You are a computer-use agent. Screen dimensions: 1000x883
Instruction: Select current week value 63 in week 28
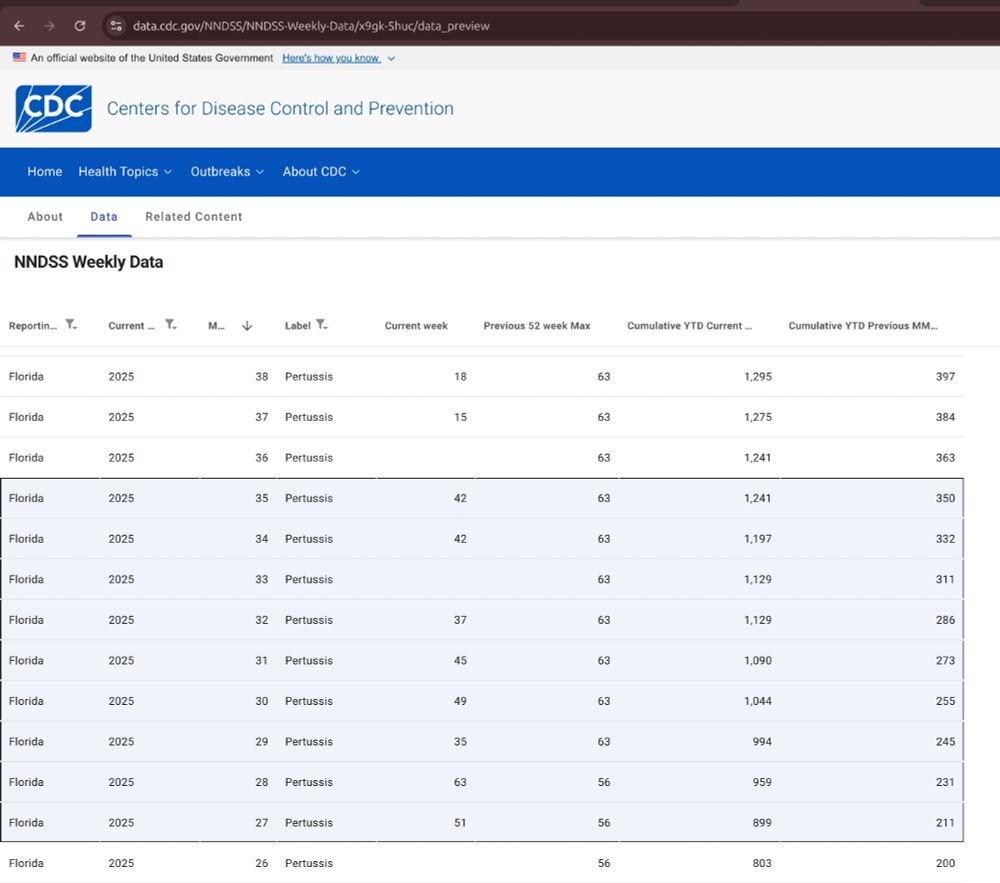tap(460, 782)
